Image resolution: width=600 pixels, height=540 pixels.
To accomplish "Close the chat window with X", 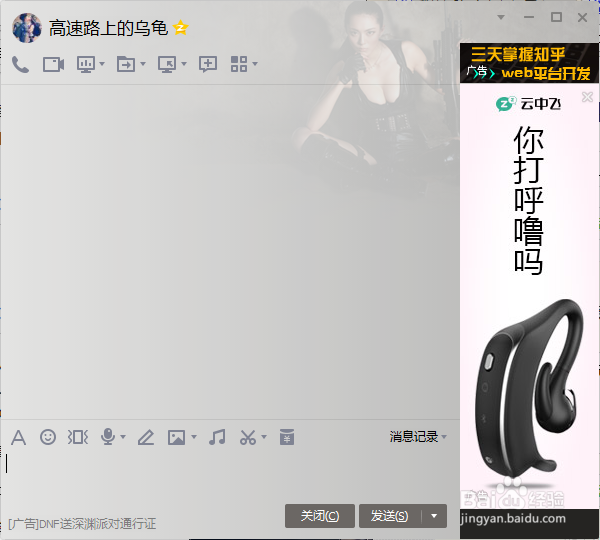I will tap(582, 17).
